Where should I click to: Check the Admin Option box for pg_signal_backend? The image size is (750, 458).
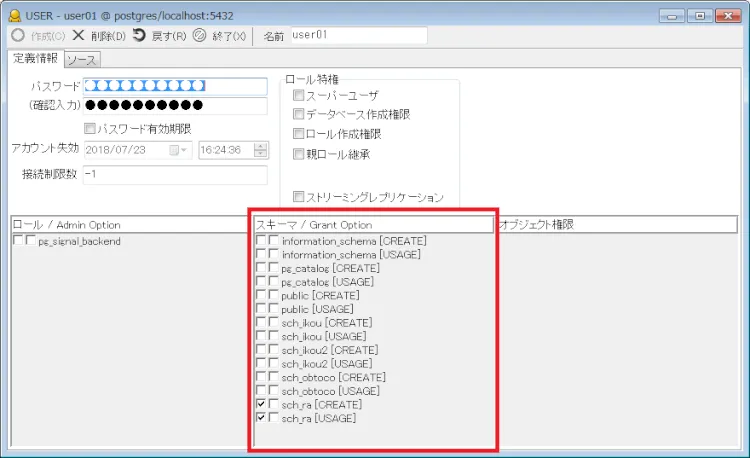click(x=31, y=240)
